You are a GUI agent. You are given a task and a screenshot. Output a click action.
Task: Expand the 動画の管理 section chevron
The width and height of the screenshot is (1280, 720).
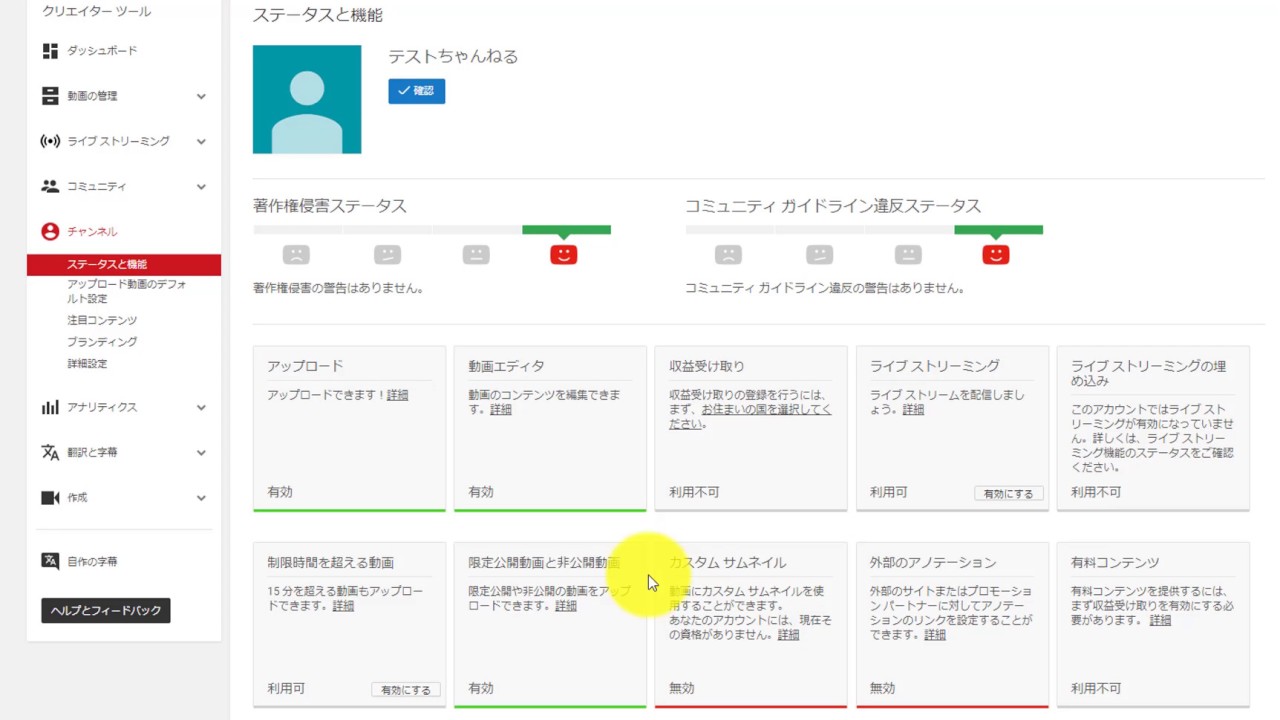(201, 97)
